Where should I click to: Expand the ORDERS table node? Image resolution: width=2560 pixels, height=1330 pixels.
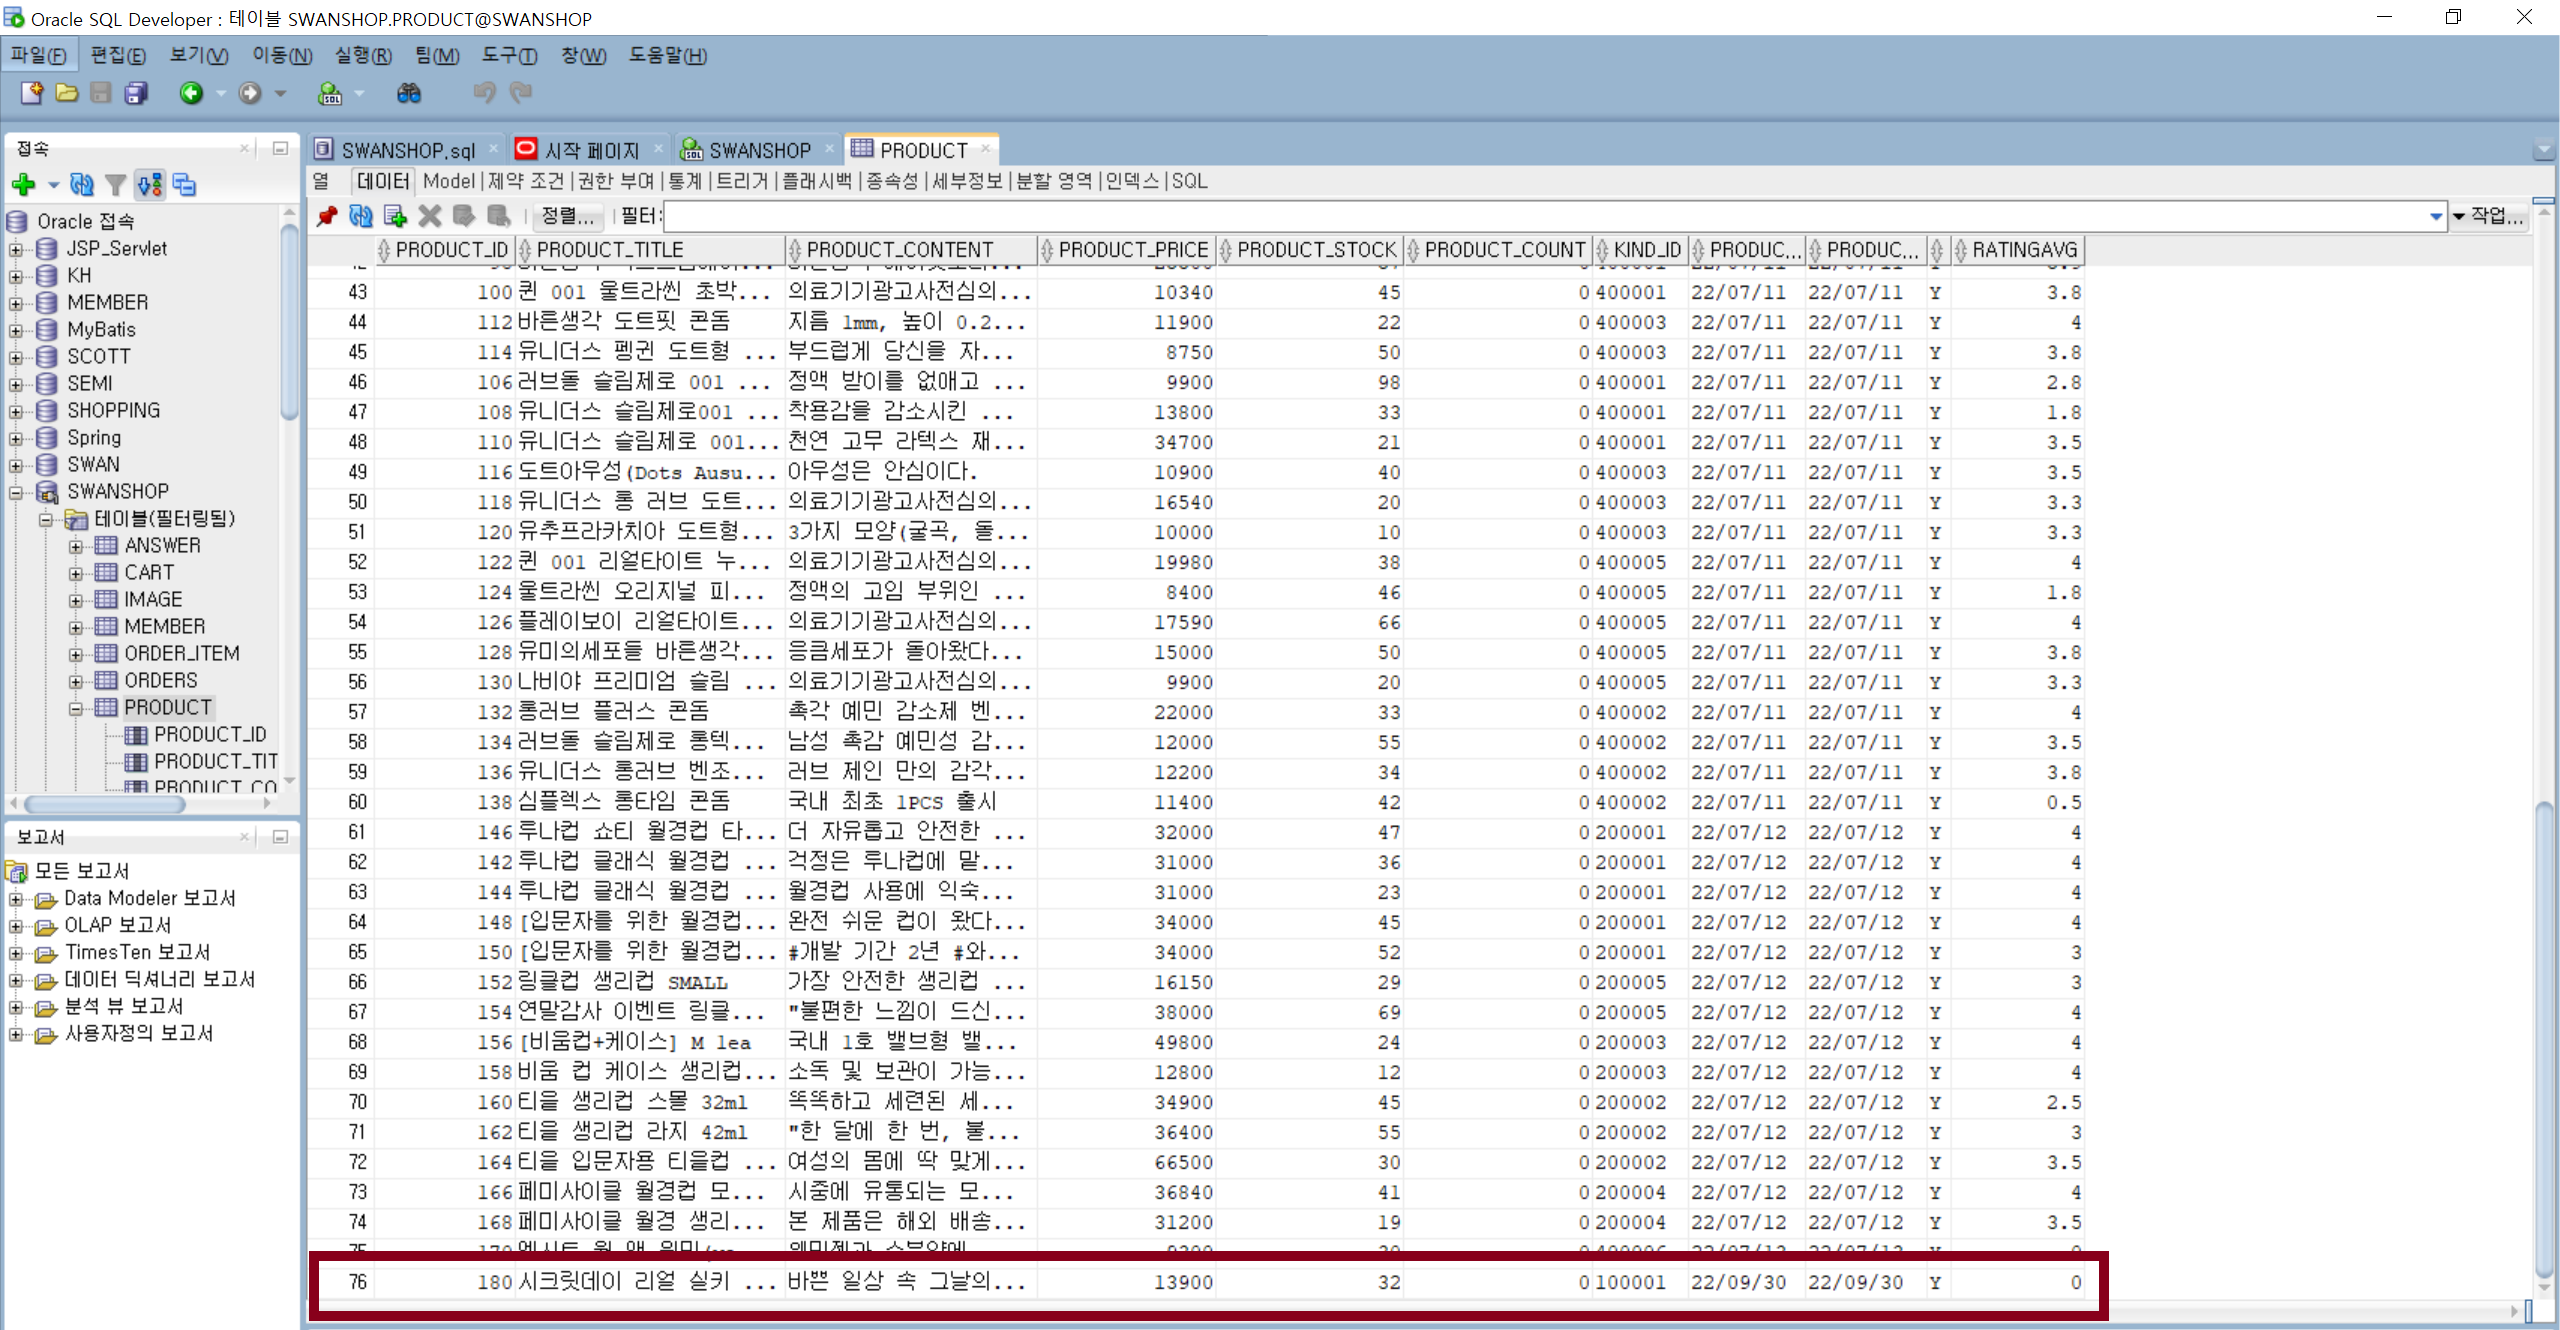76,681
